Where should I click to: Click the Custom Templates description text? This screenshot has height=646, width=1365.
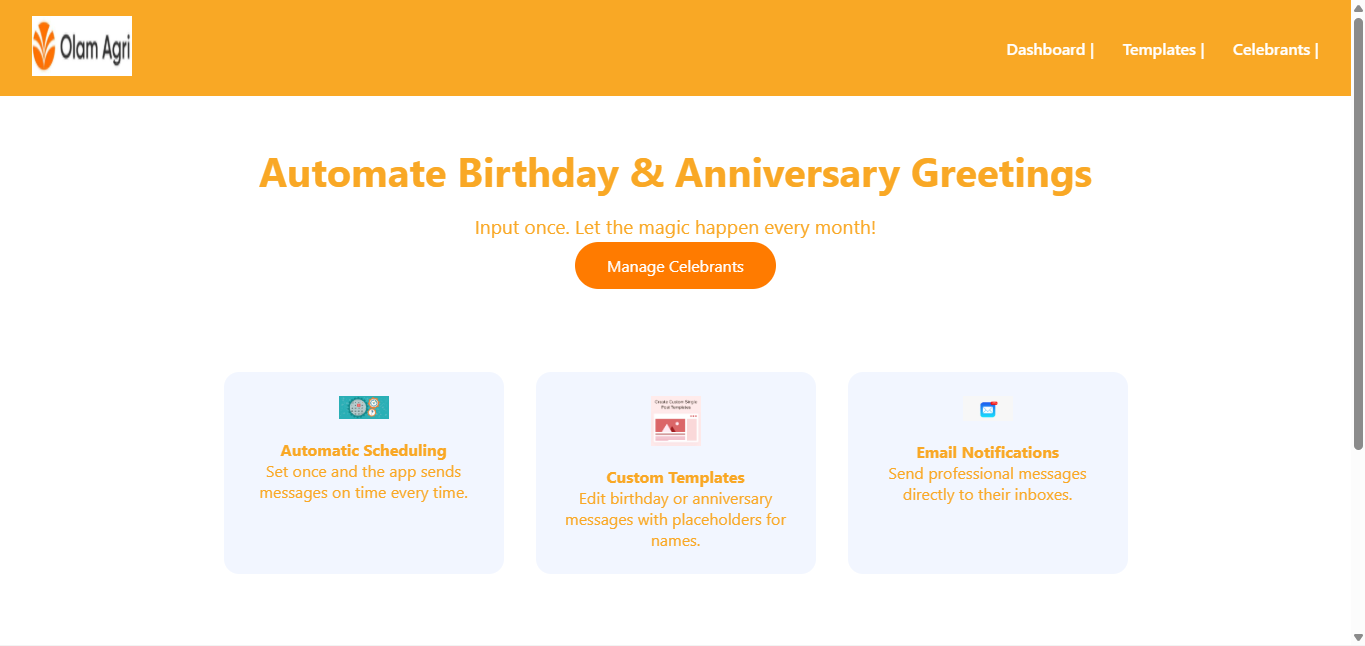tap(676, 520)
